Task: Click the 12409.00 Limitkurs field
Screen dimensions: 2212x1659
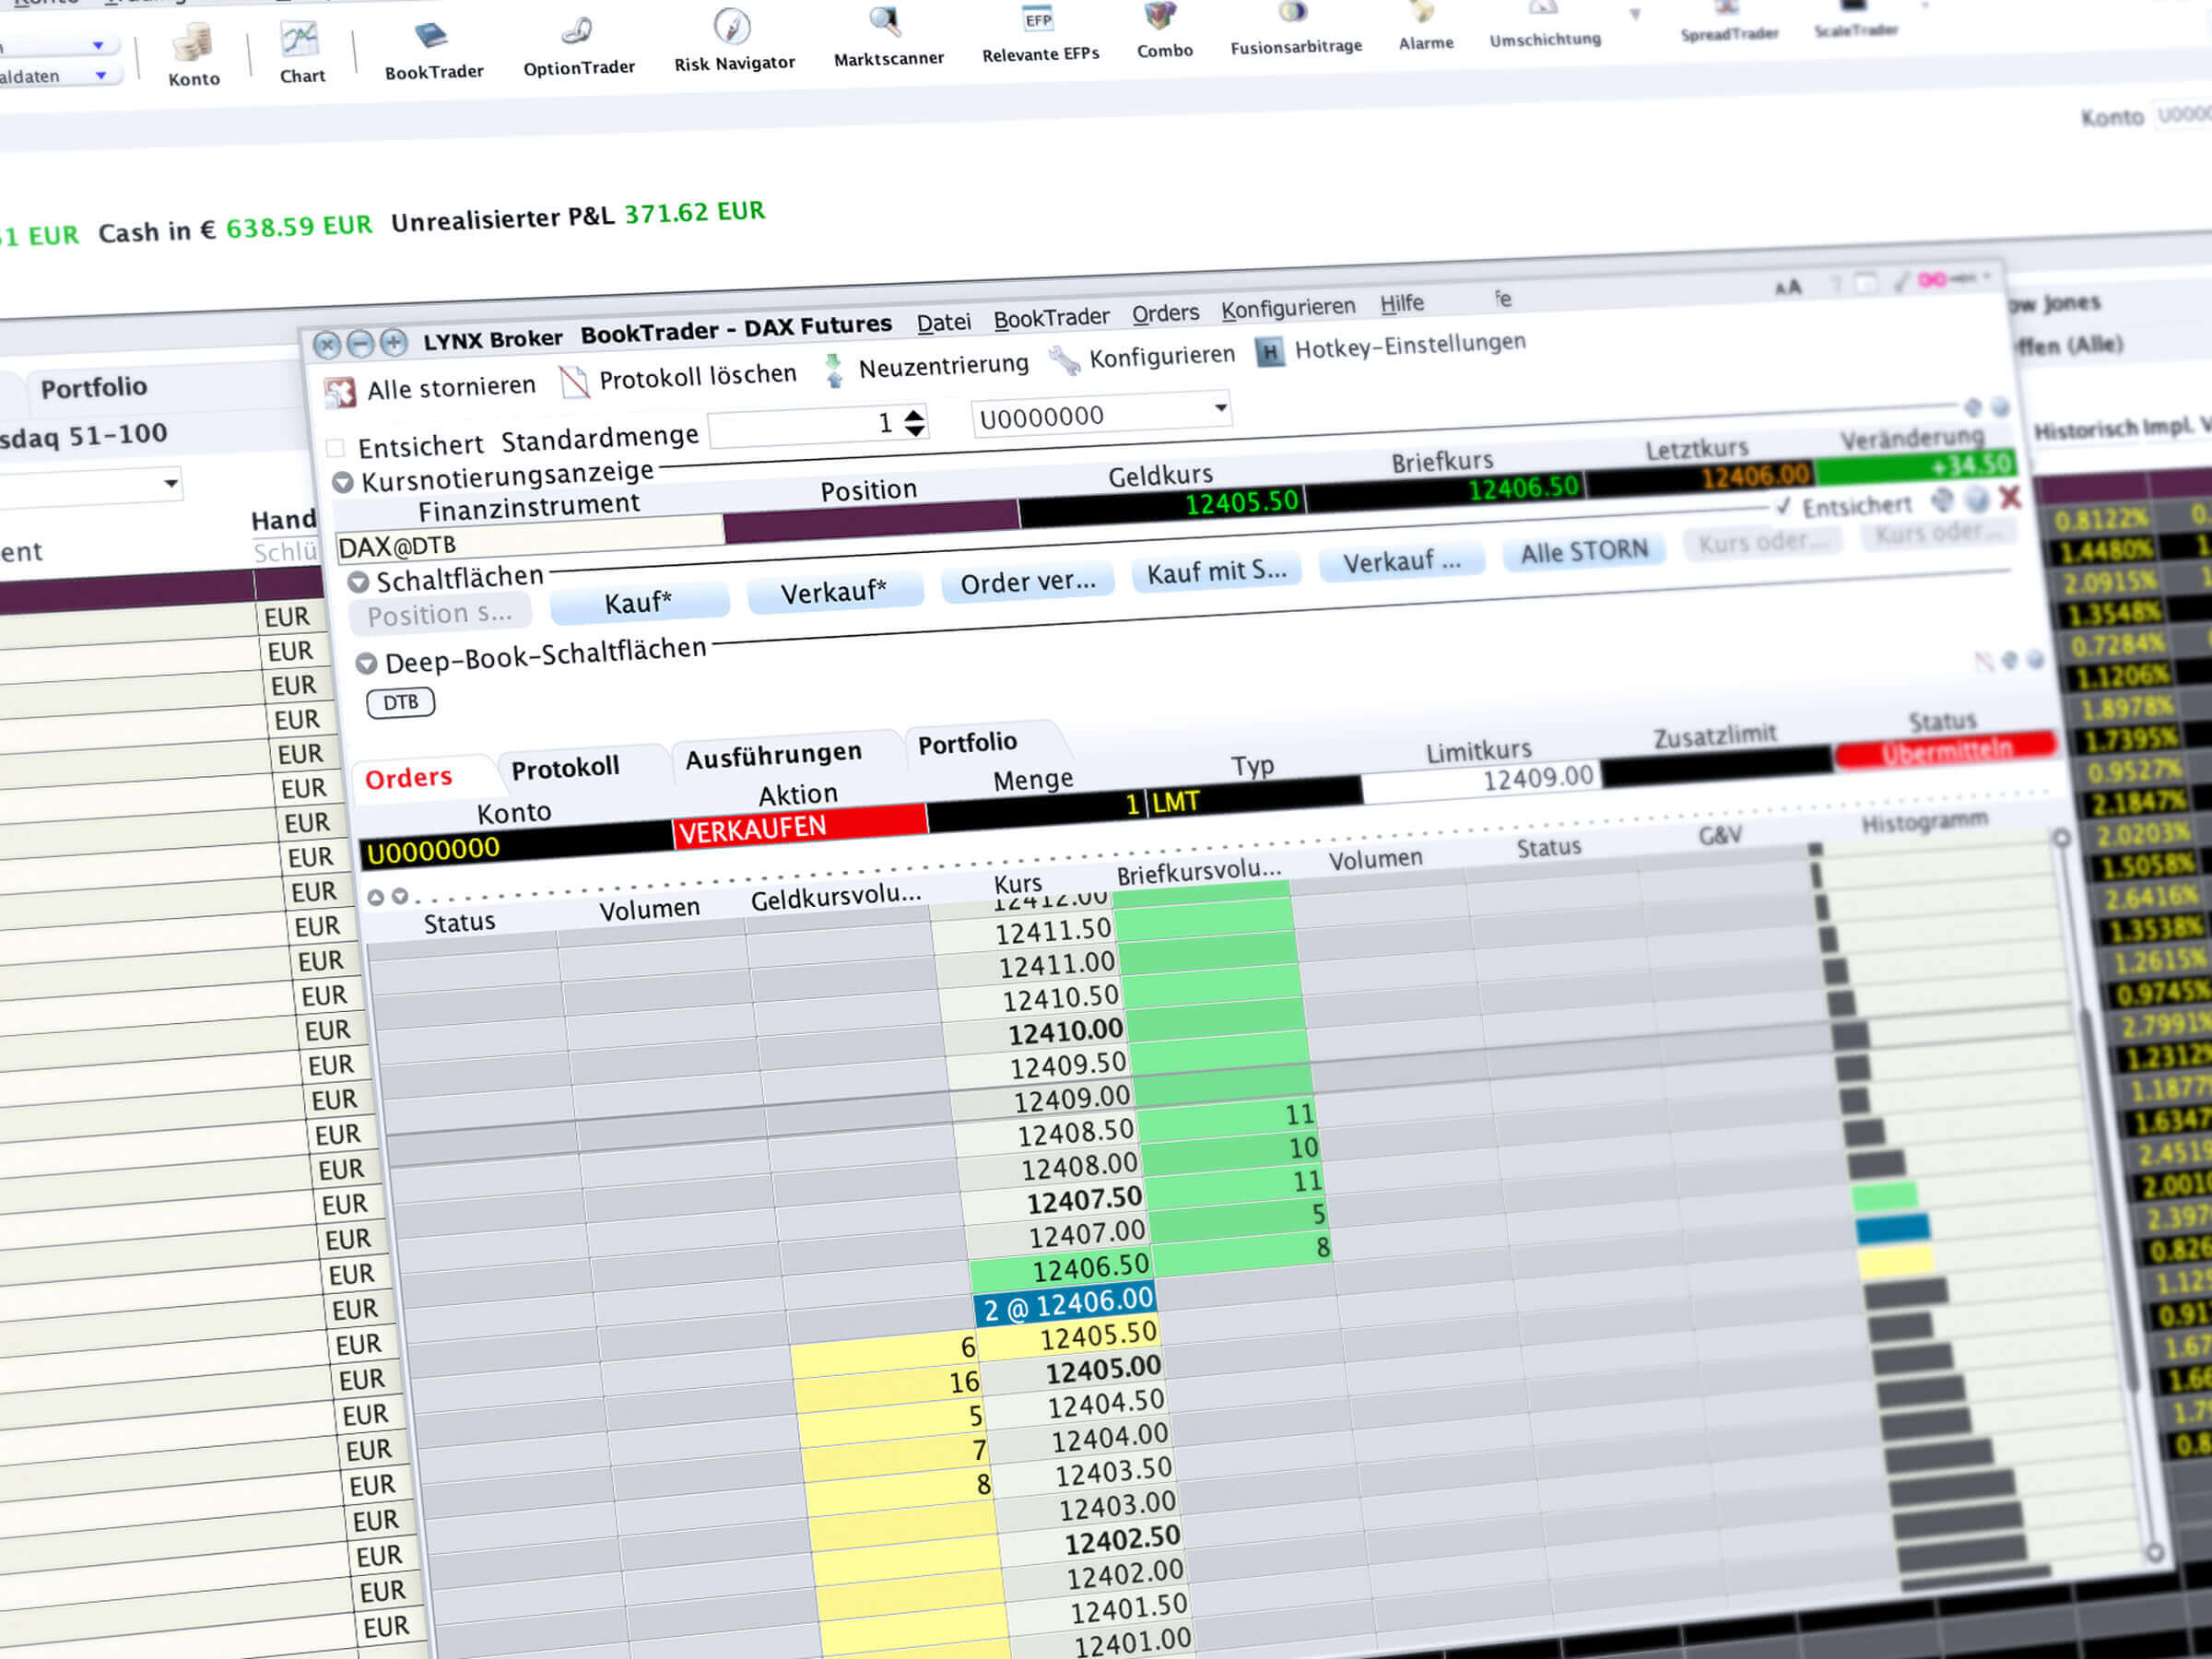Action: [x=1481, y=780]
